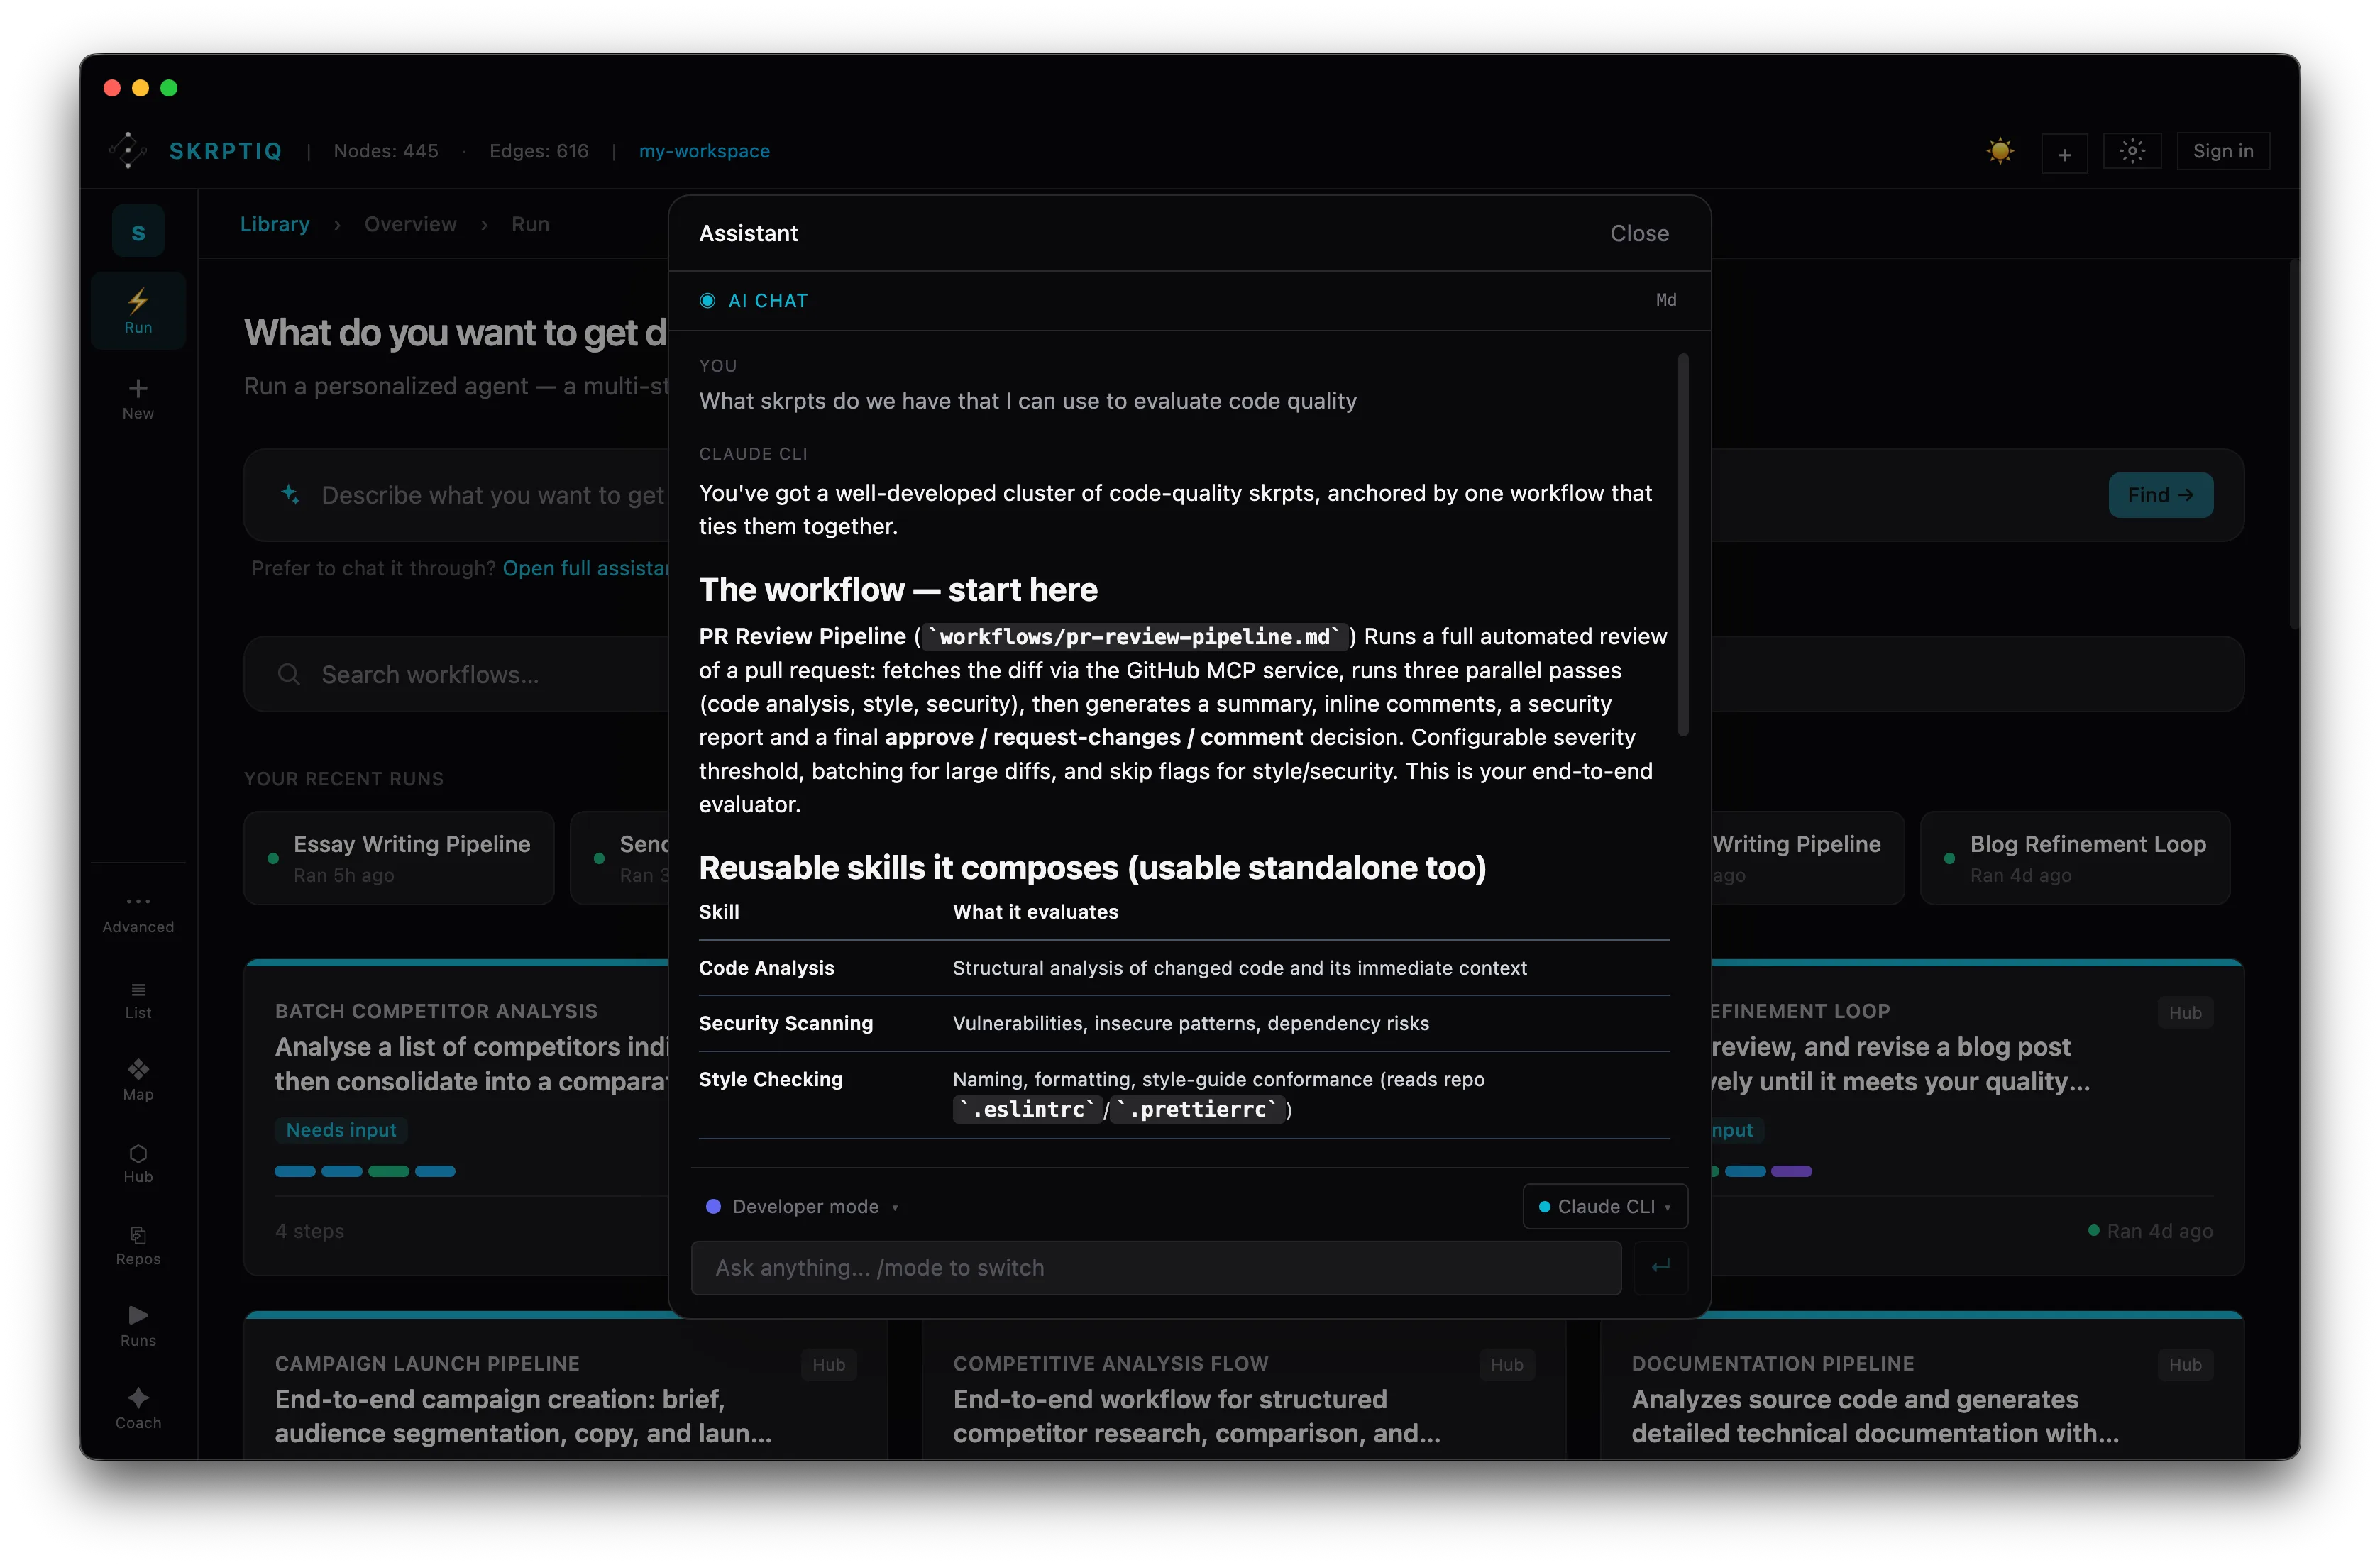Image resolution: width=2380 pixels, height=1565 pixels.
Task: Click the Search workflows magnifier icon
Action: click(x=289, y=674)
